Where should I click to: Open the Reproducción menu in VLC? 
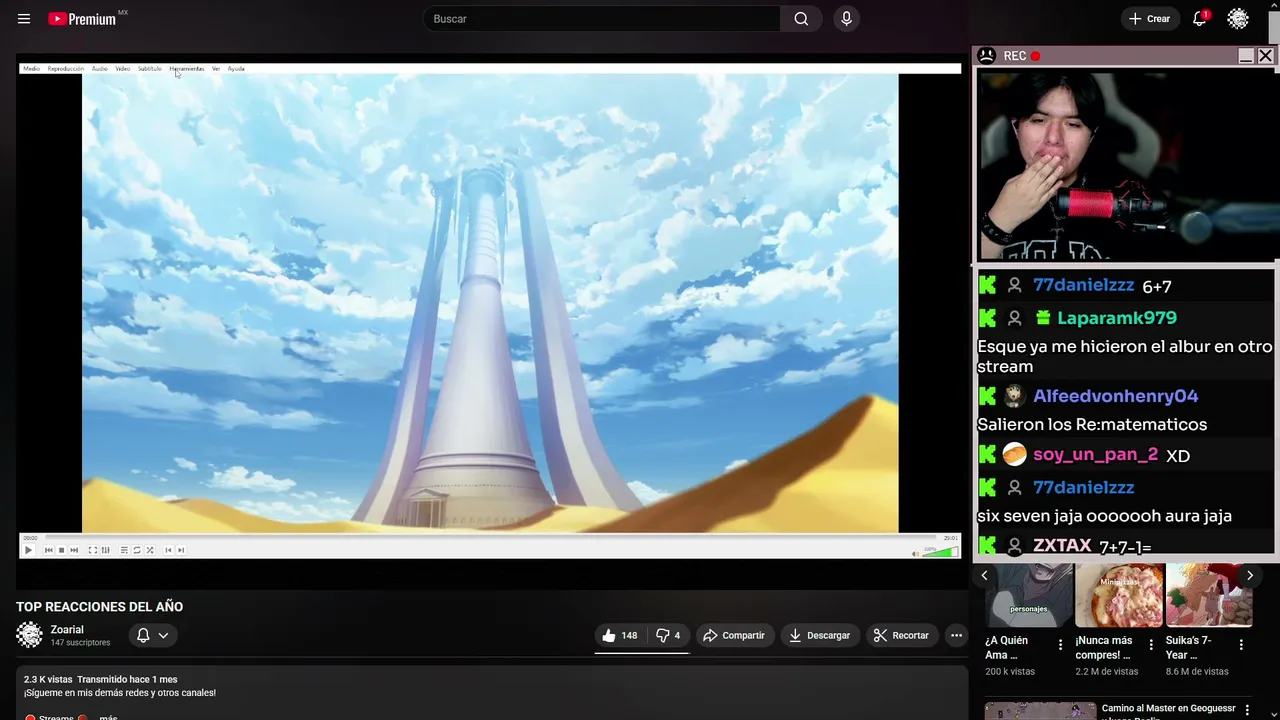pos(66,69)
